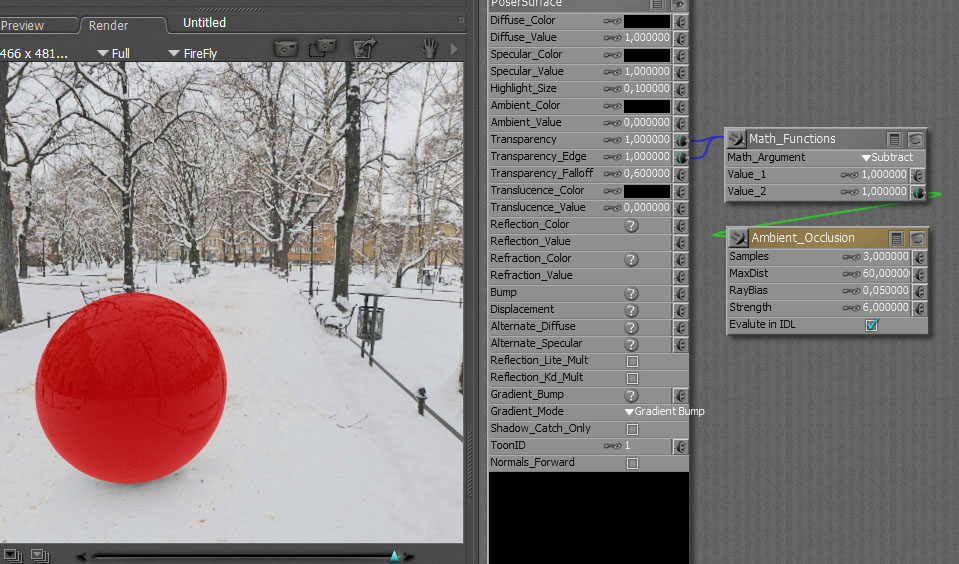Open the Gradient_Mode dropdown

click(x=664, y=412)
